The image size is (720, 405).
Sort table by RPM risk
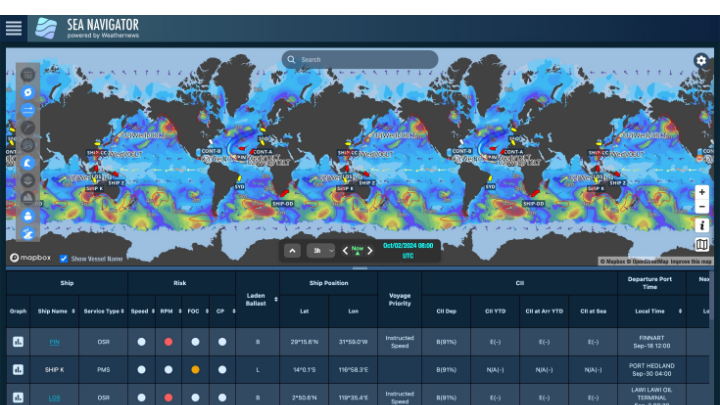(x=180, y=311)
